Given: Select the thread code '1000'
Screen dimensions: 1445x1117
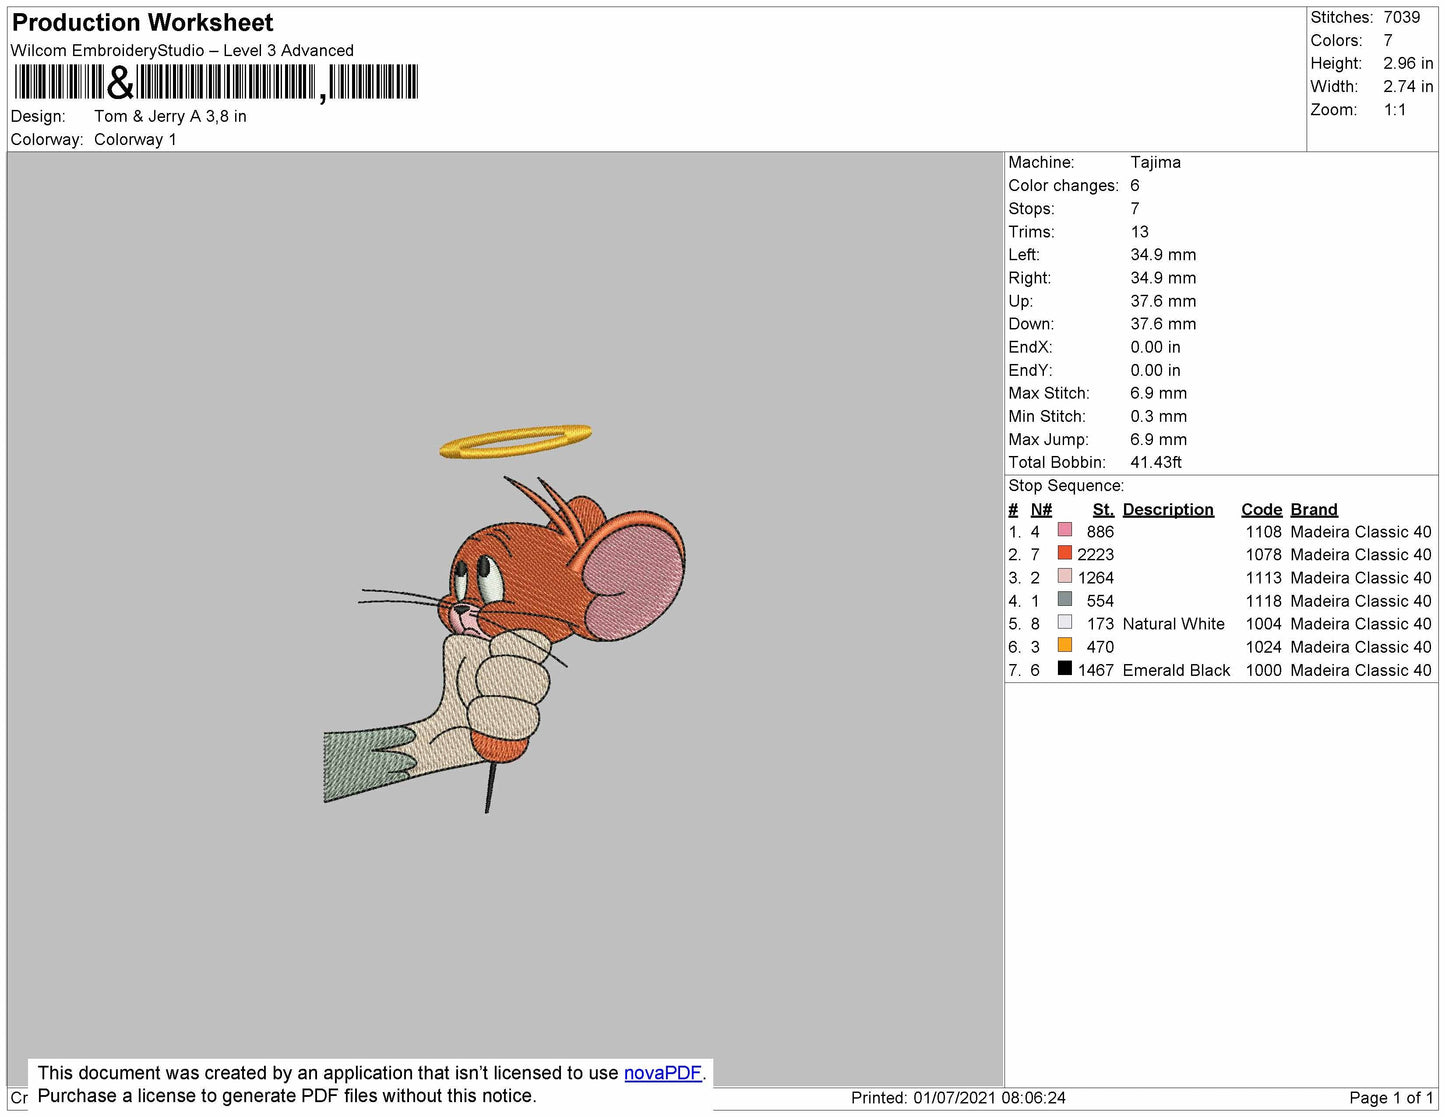Looking at the screenshot, I should [1264, 670].
